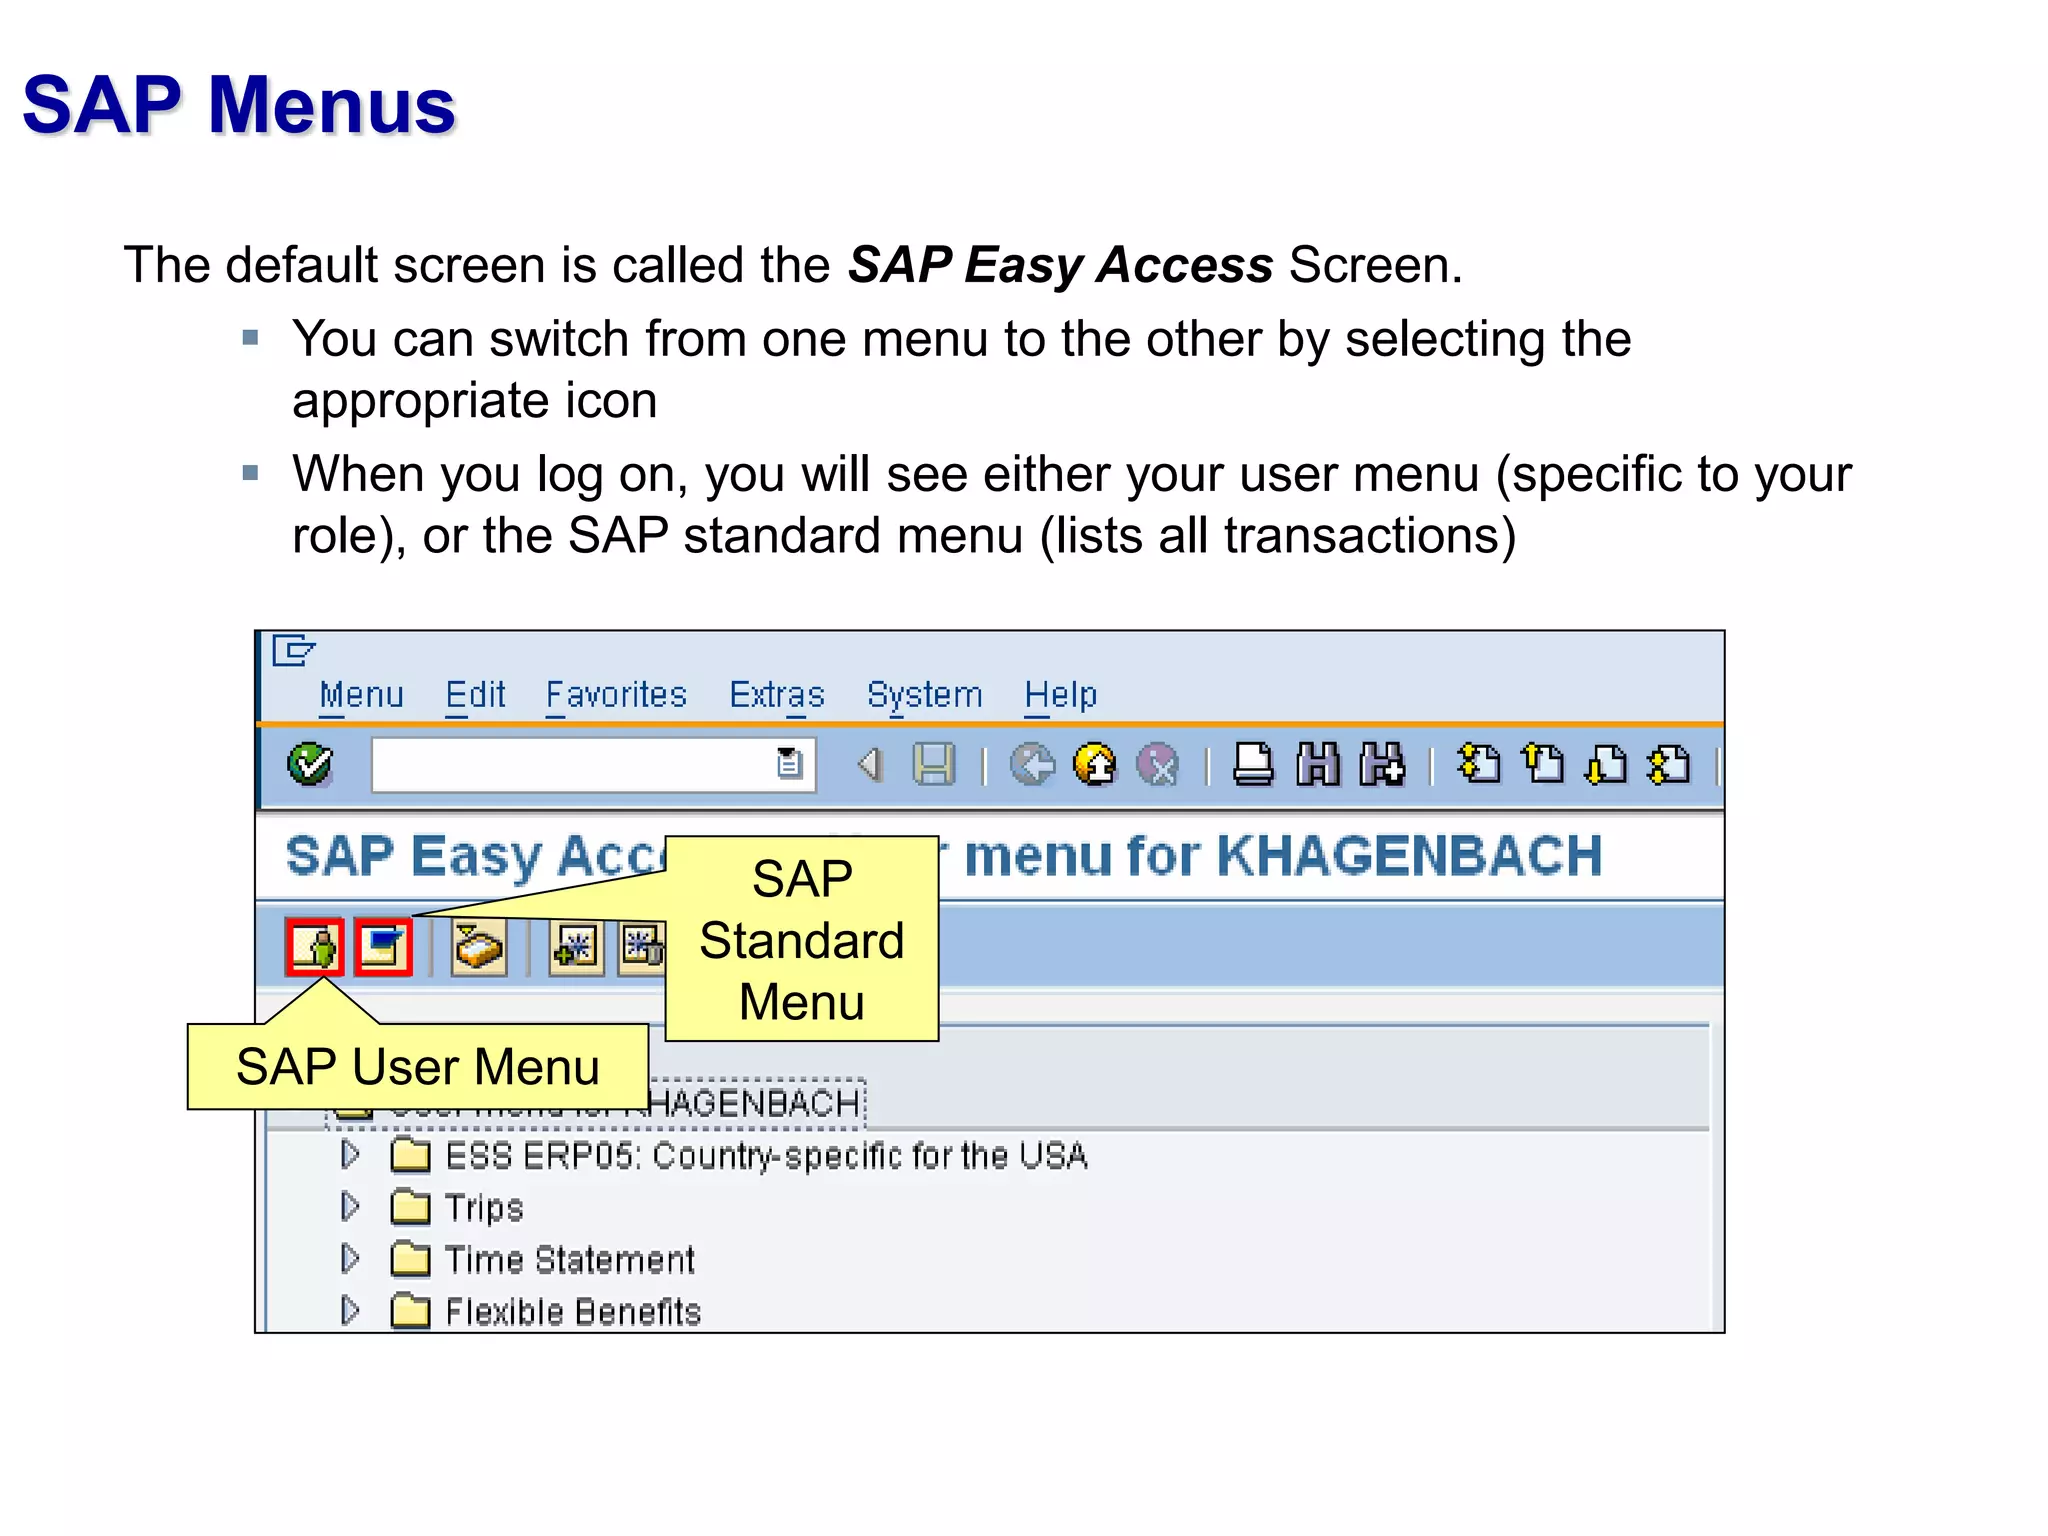Open the System menu

[924, 694]
